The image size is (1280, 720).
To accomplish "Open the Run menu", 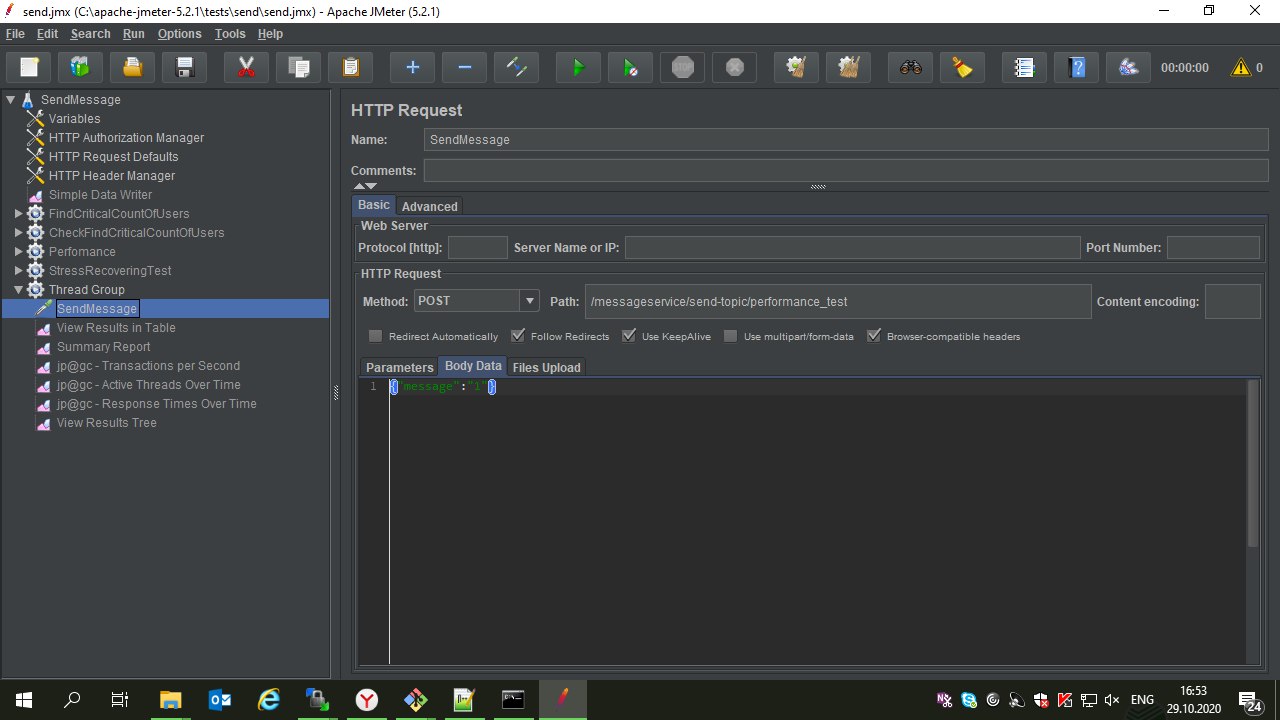I will [134, 34].
